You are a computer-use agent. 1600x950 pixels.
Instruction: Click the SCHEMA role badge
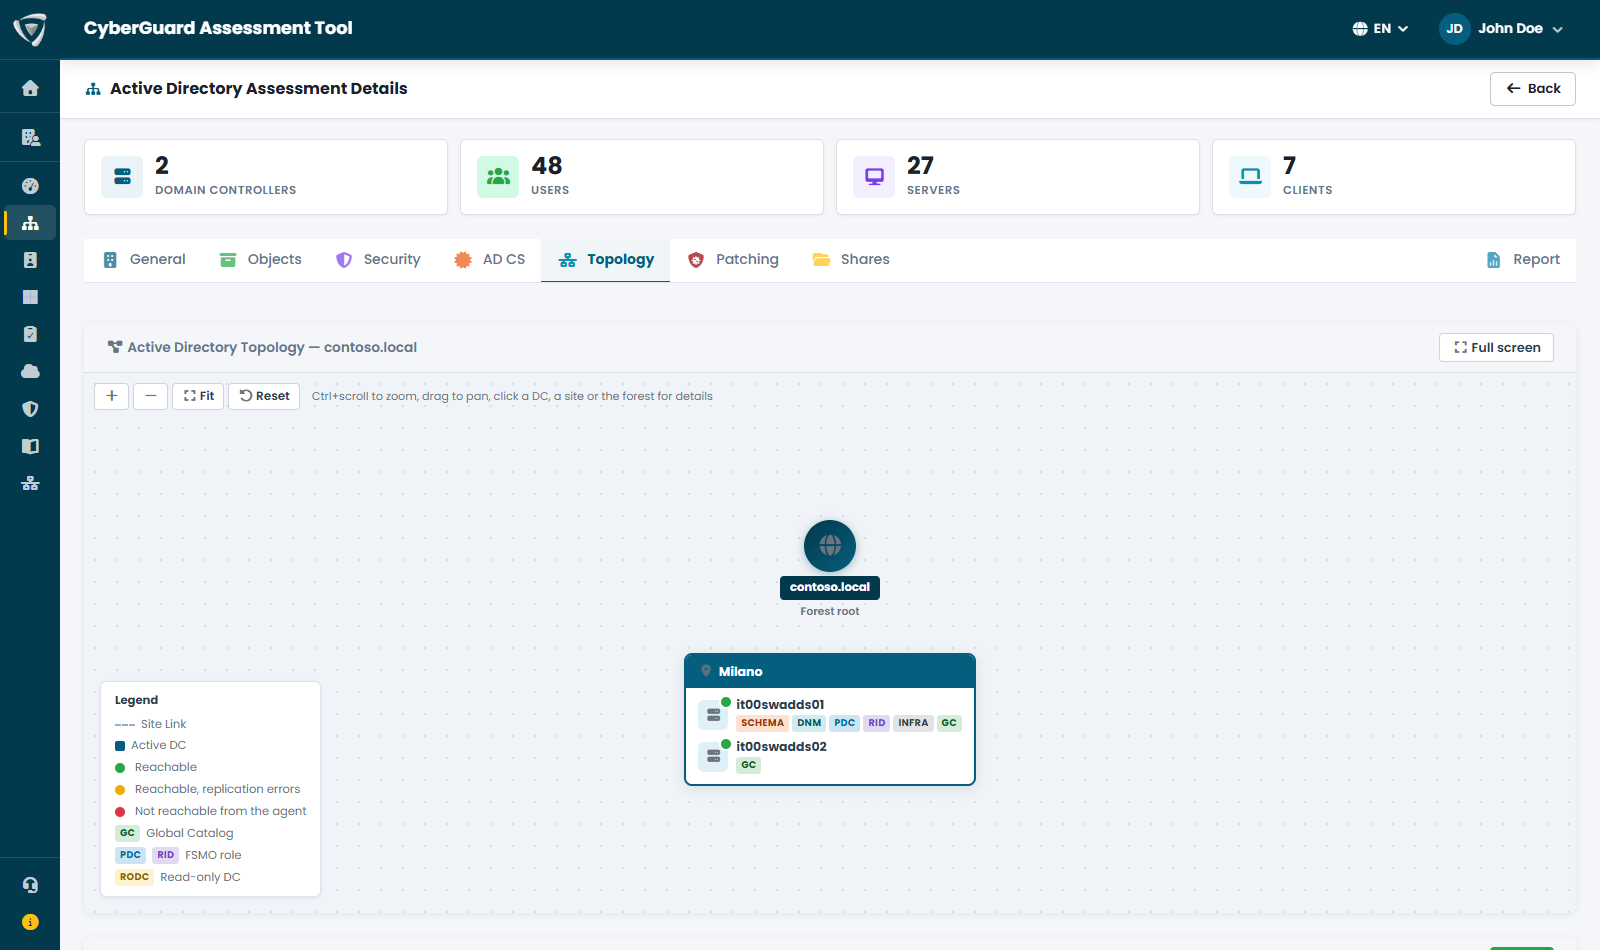click(762, 723)
